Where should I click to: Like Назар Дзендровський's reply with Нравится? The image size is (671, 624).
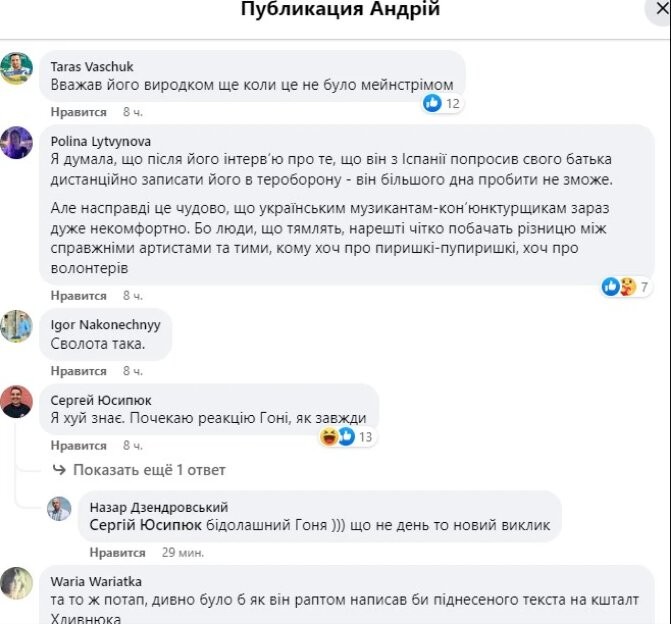pyautogui.click(x=117, y=552)
